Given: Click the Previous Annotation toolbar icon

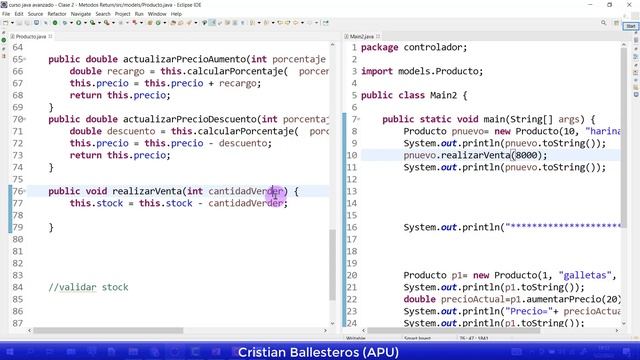Looking at the screenshot, I should click(x=266, y=23).
